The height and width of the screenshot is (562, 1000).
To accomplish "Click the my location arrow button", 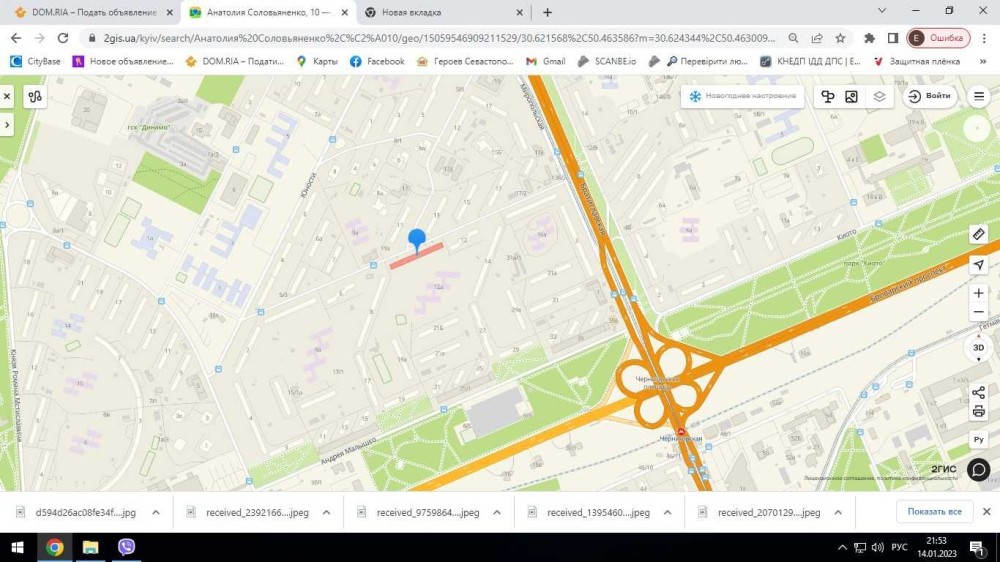I will [x=978, y=265].
